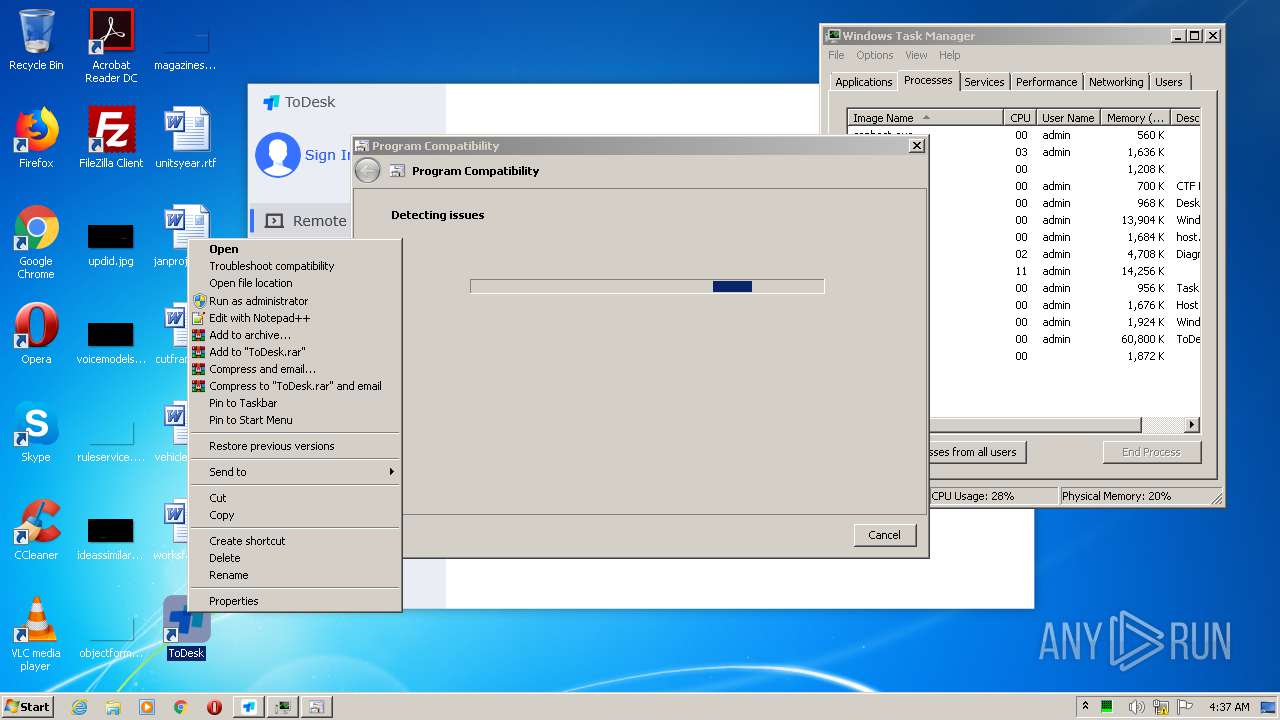Image resolution: width=1280 pixels, height=720 pixels.
Task: Choose Open in the context menu
Action: click(295, 249)
